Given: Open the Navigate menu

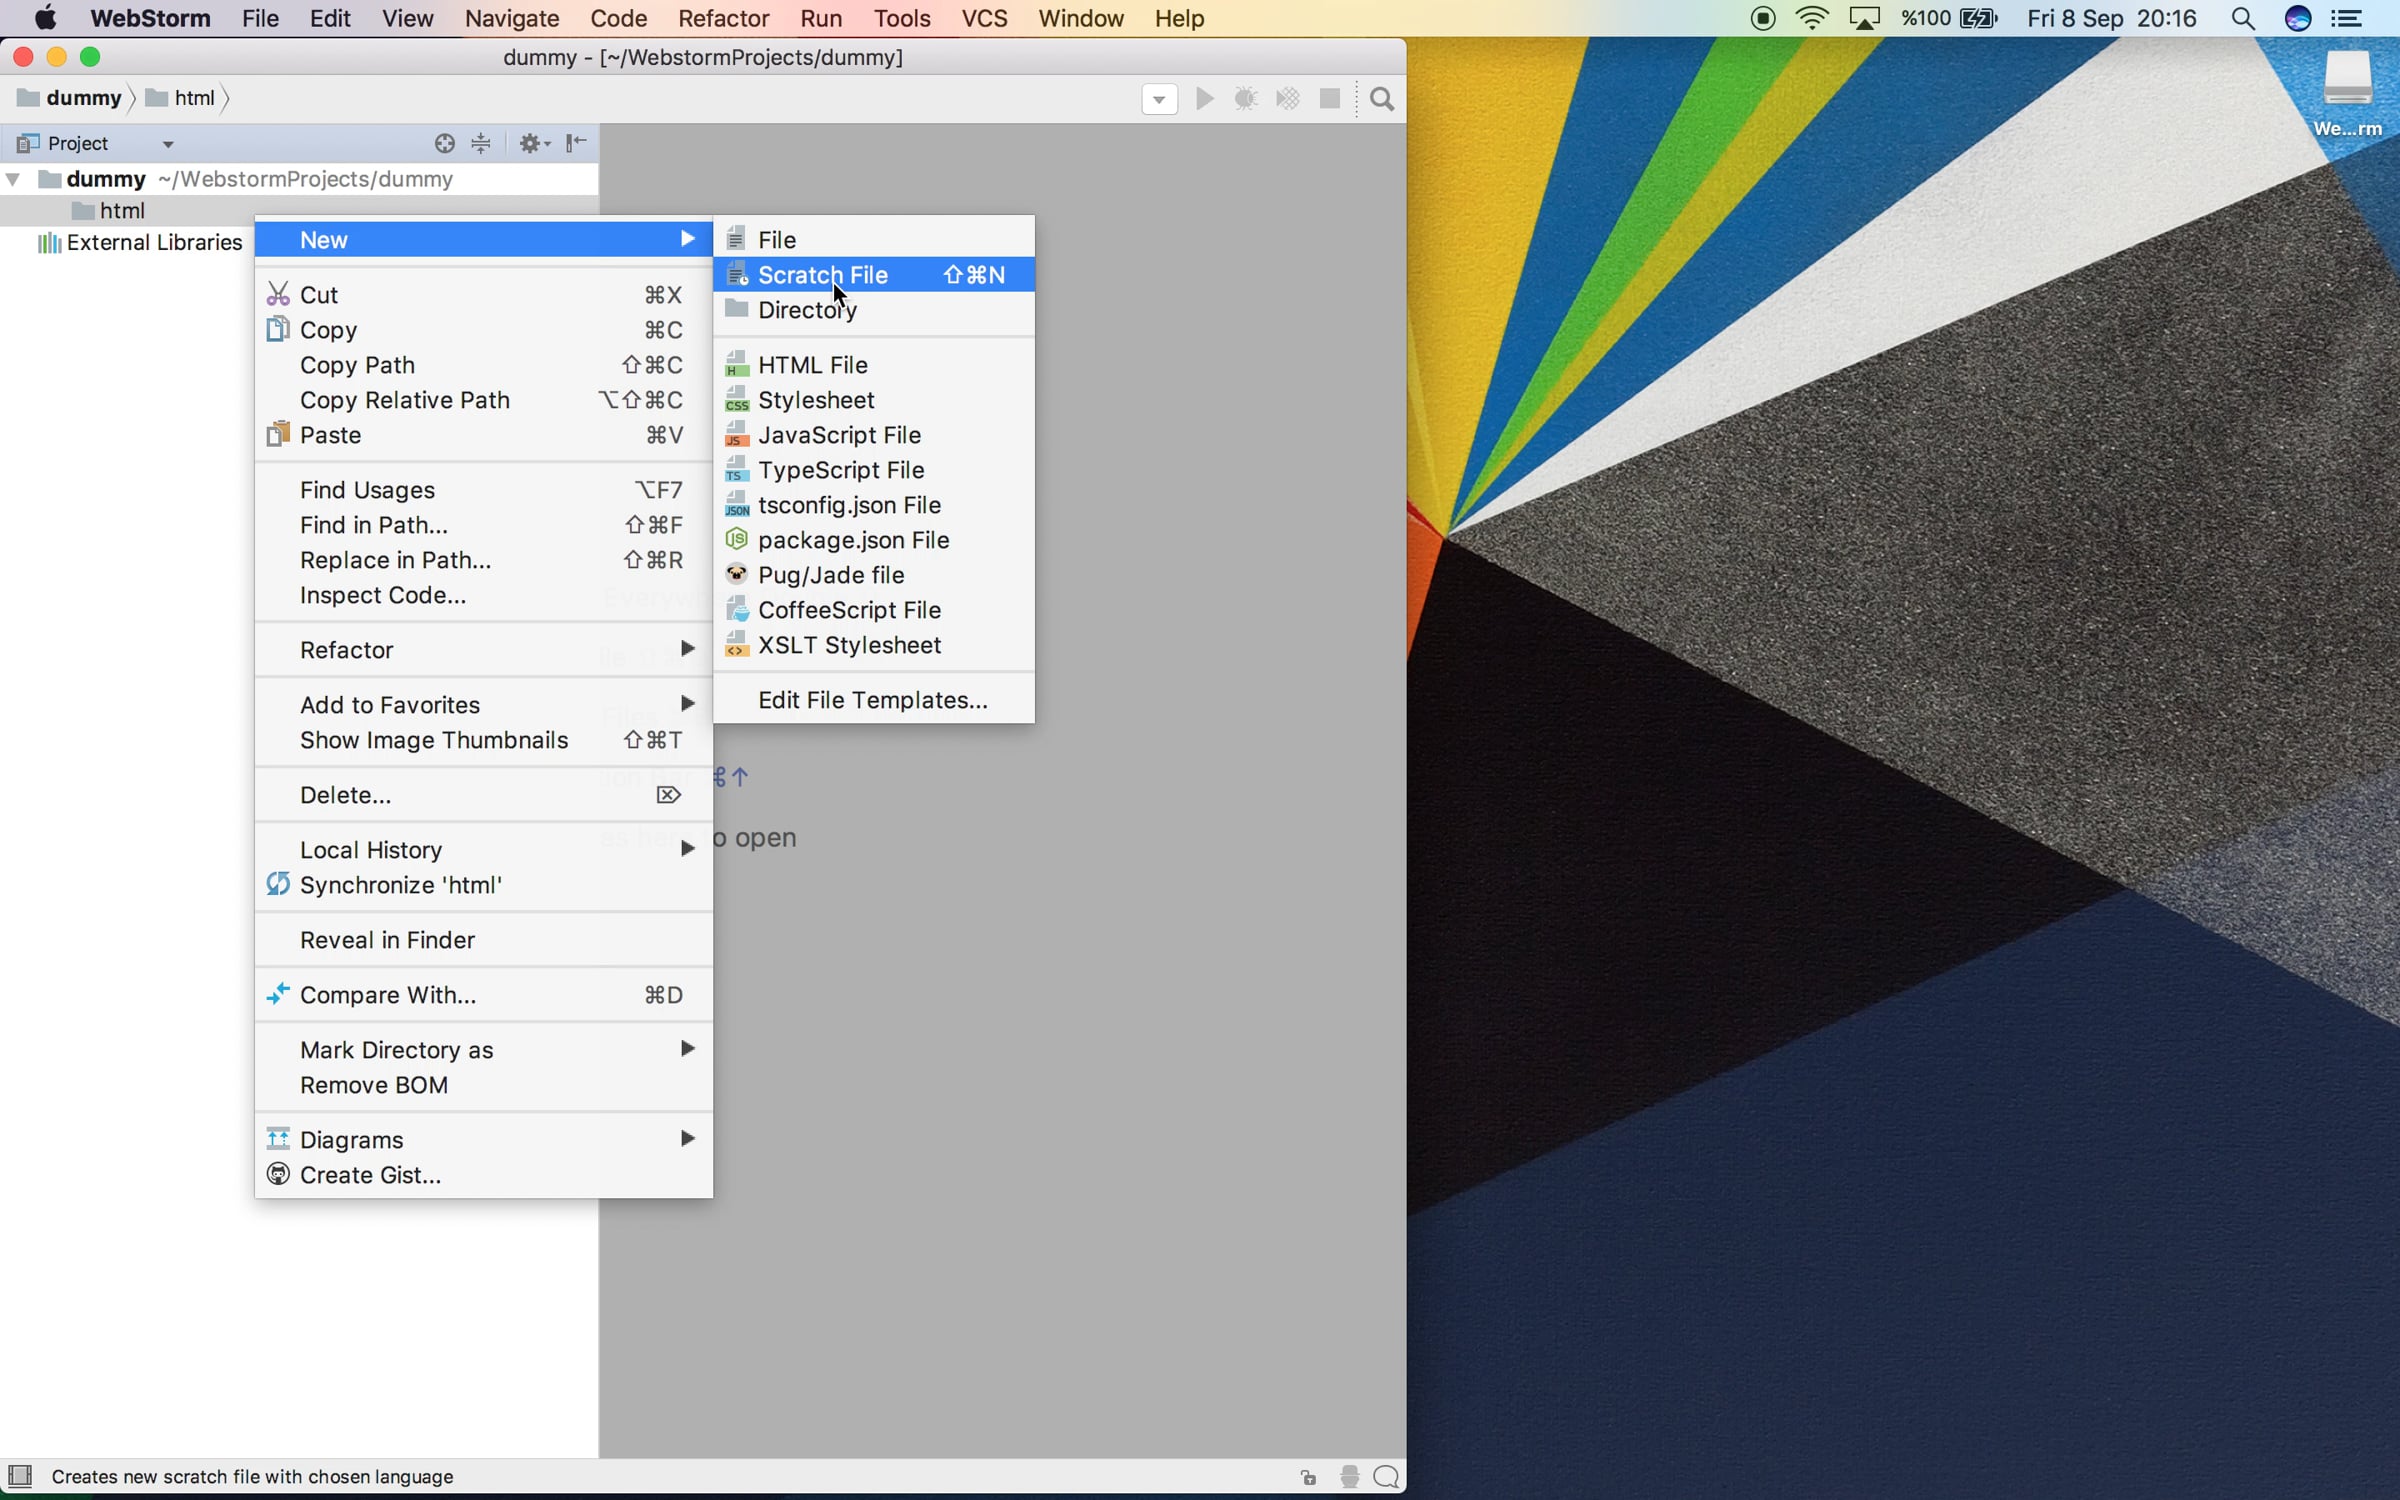Looking at the screenshot, I should (512, 18).
